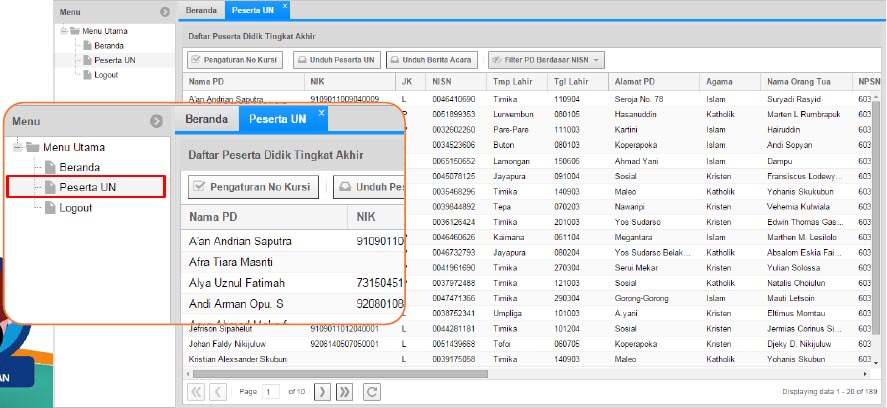This screenshot has height=408, width=887.
Task: Go to the next page arrow
Action: click(322, 392)
